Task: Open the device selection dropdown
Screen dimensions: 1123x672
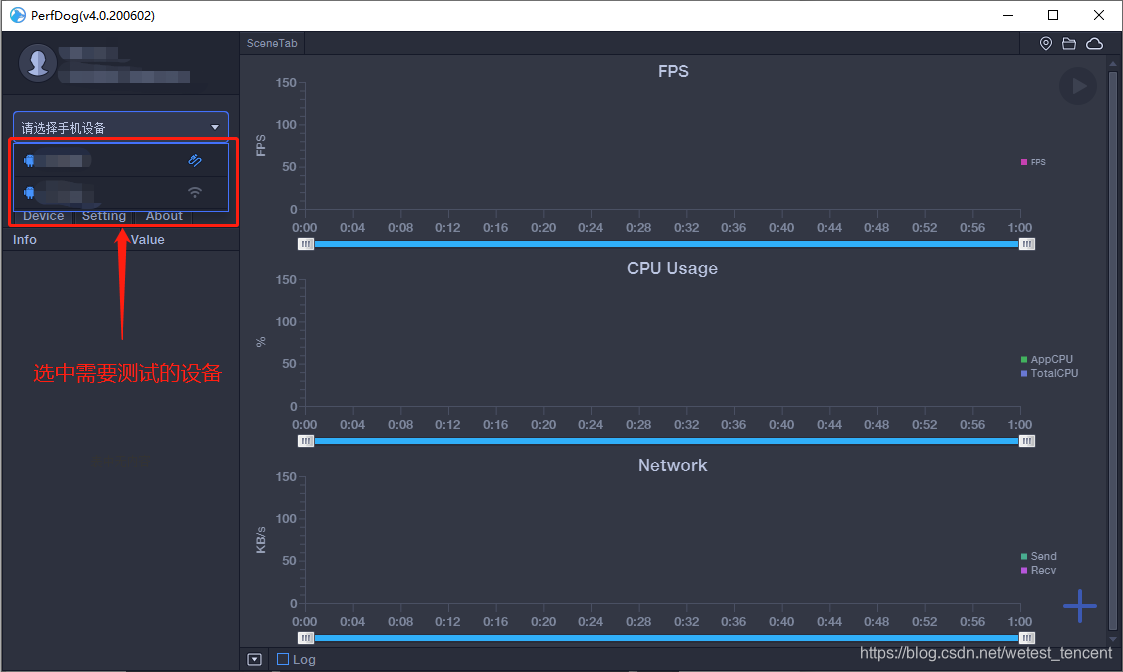Action: pos(121,127)
